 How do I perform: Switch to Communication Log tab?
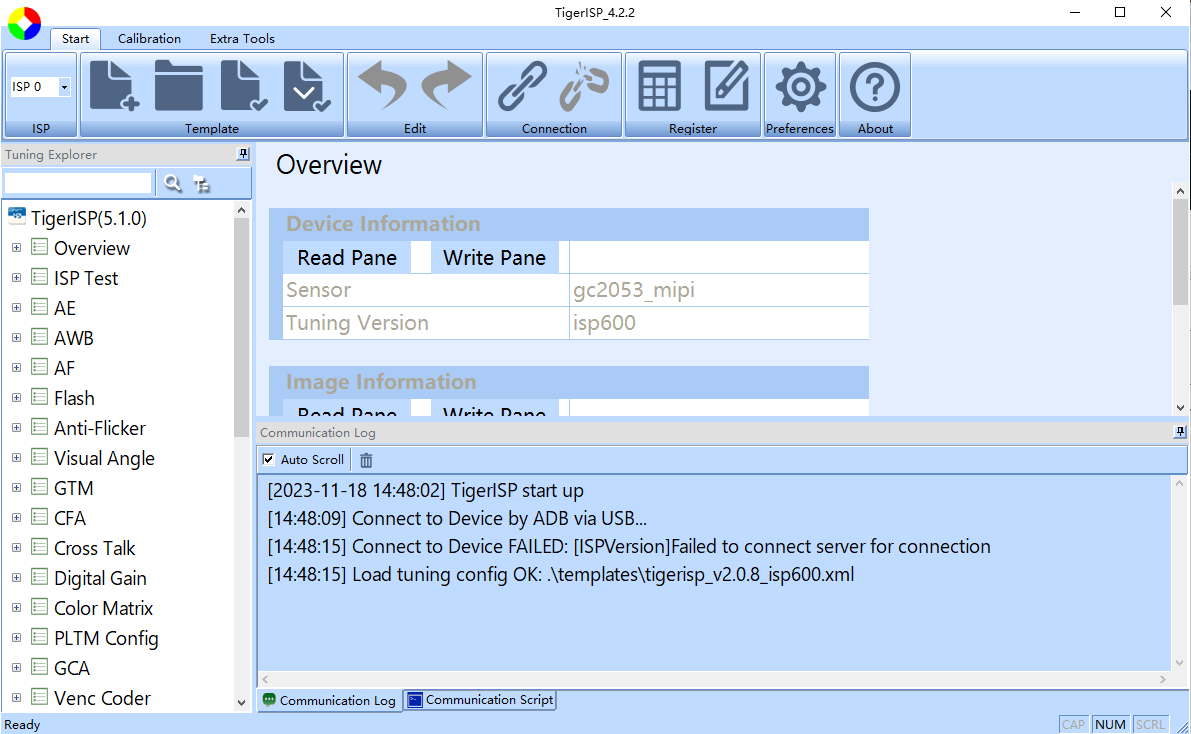pyautogui.click(x=330, y=701)
